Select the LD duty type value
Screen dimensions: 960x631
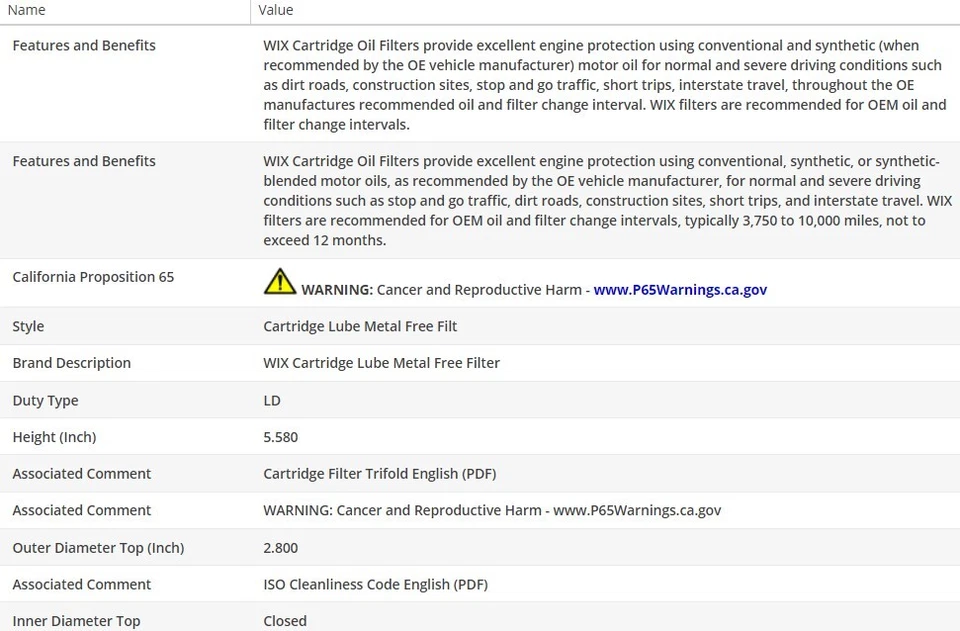(272, 400)
